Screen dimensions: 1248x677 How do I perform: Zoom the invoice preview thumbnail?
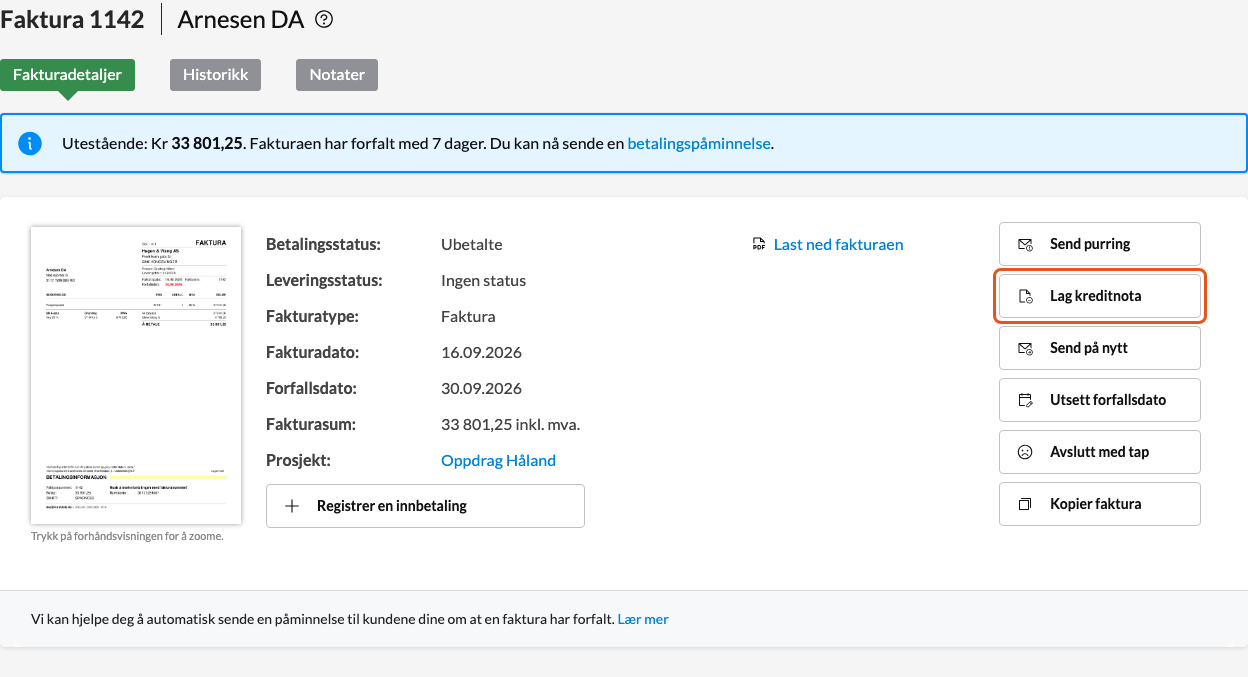click(136, 375)
